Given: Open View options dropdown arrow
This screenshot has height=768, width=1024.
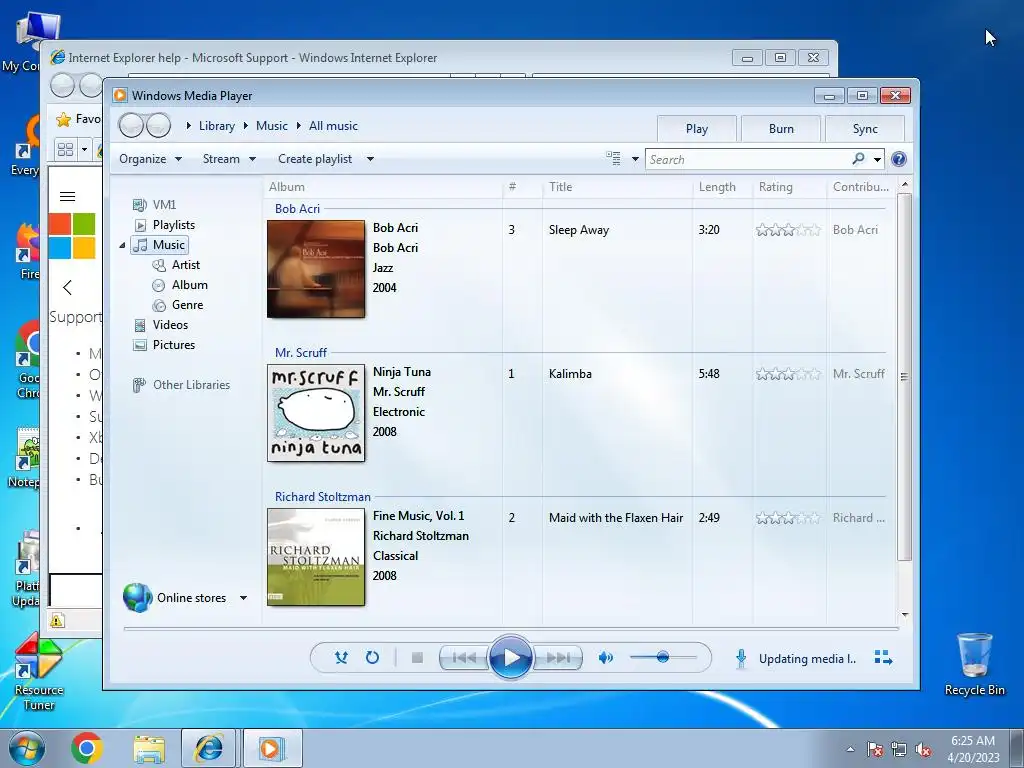Looking at the screenshot, I should [x=635, y=159].
